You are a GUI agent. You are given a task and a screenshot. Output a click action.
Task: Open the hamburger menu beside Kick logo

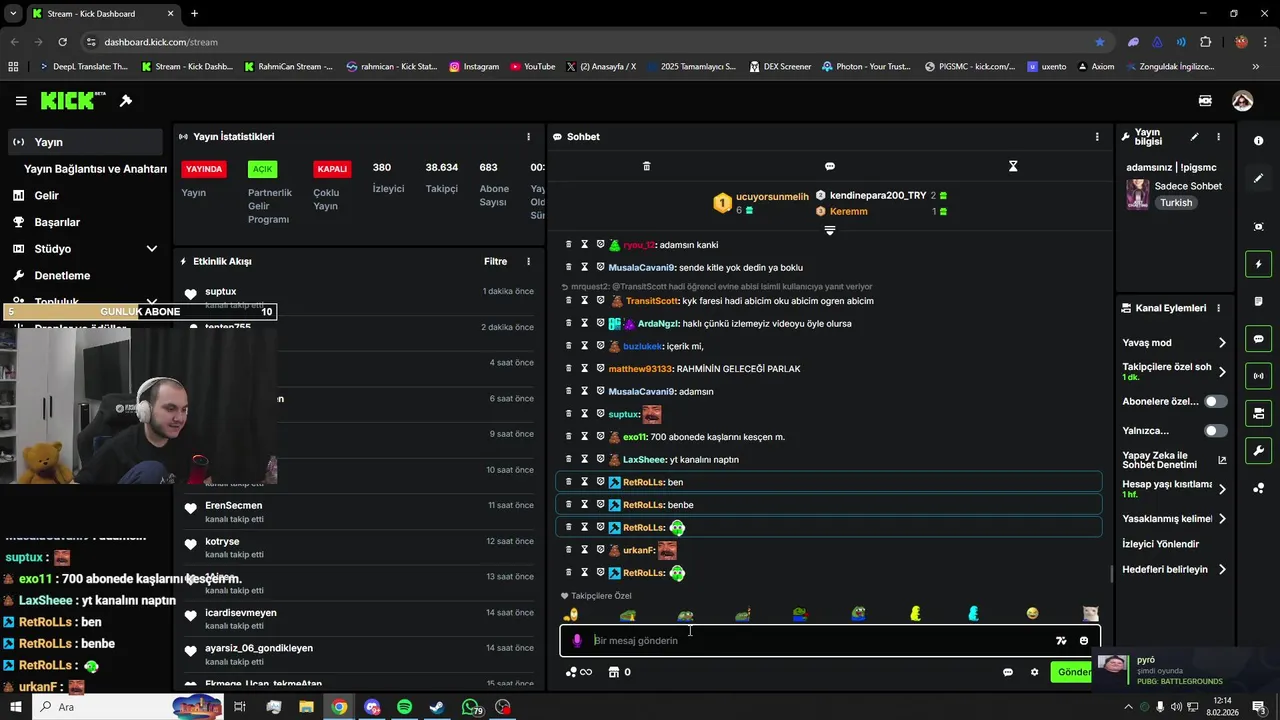[x=21, y=101]
